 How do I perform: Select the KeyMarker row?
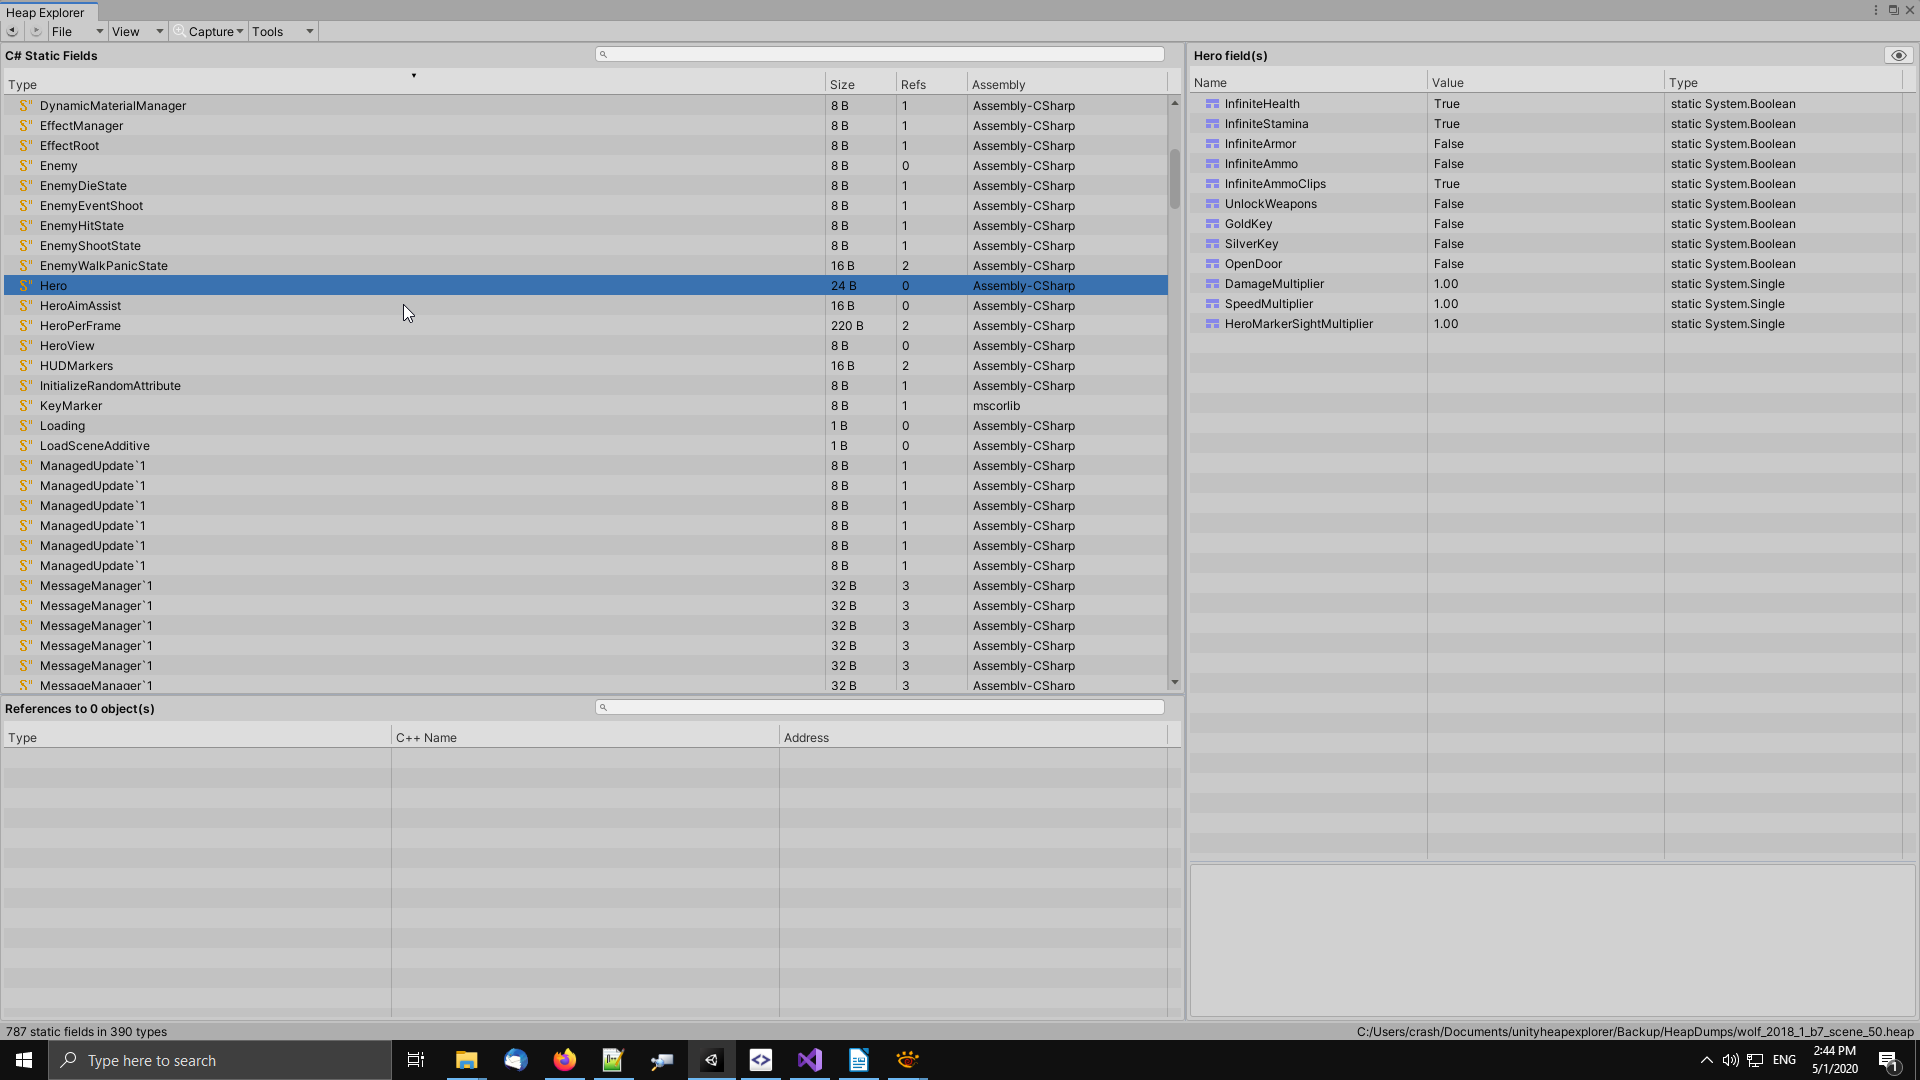pos(70,406)
